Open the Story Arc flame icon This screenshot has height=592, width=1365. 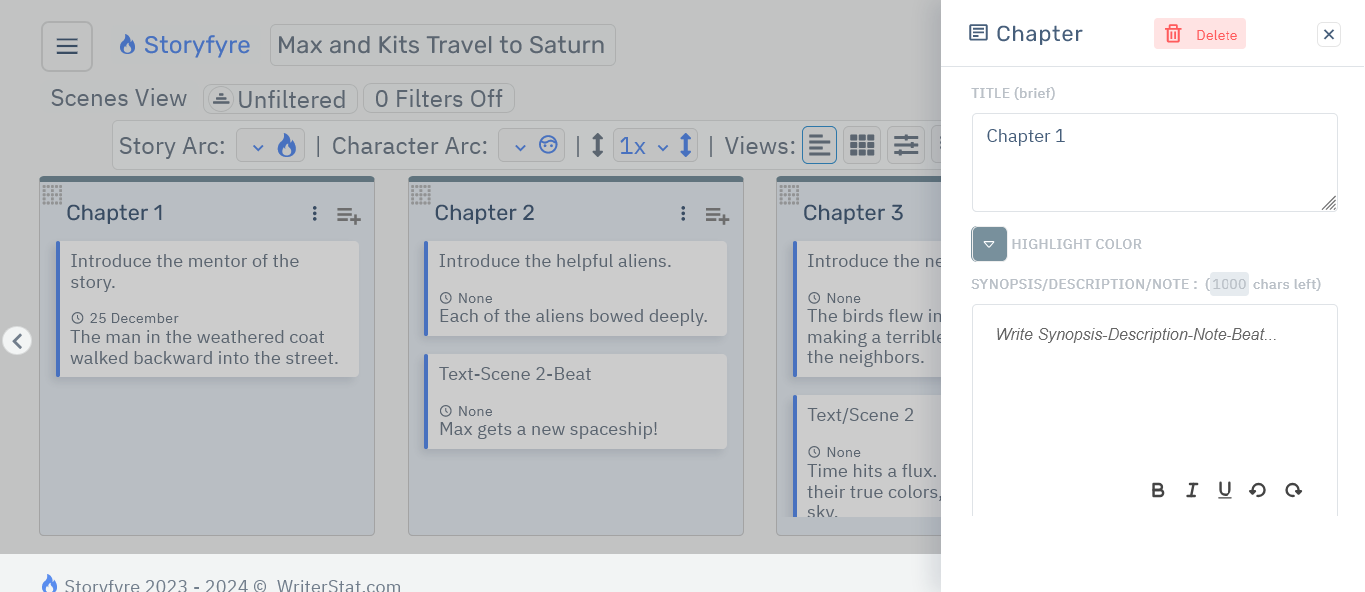coord(286,145)
